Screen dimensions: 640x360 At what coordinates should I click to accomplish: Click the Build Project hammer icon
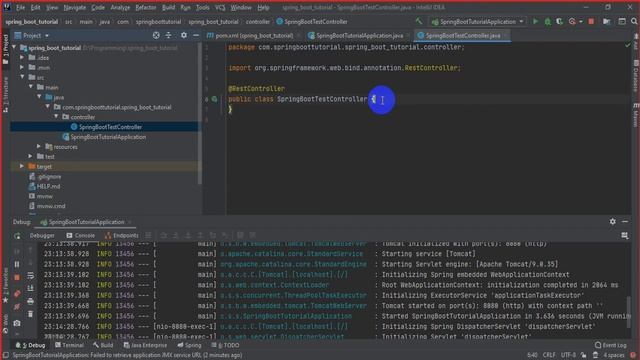pyautogui.click(x=419, y=21)
